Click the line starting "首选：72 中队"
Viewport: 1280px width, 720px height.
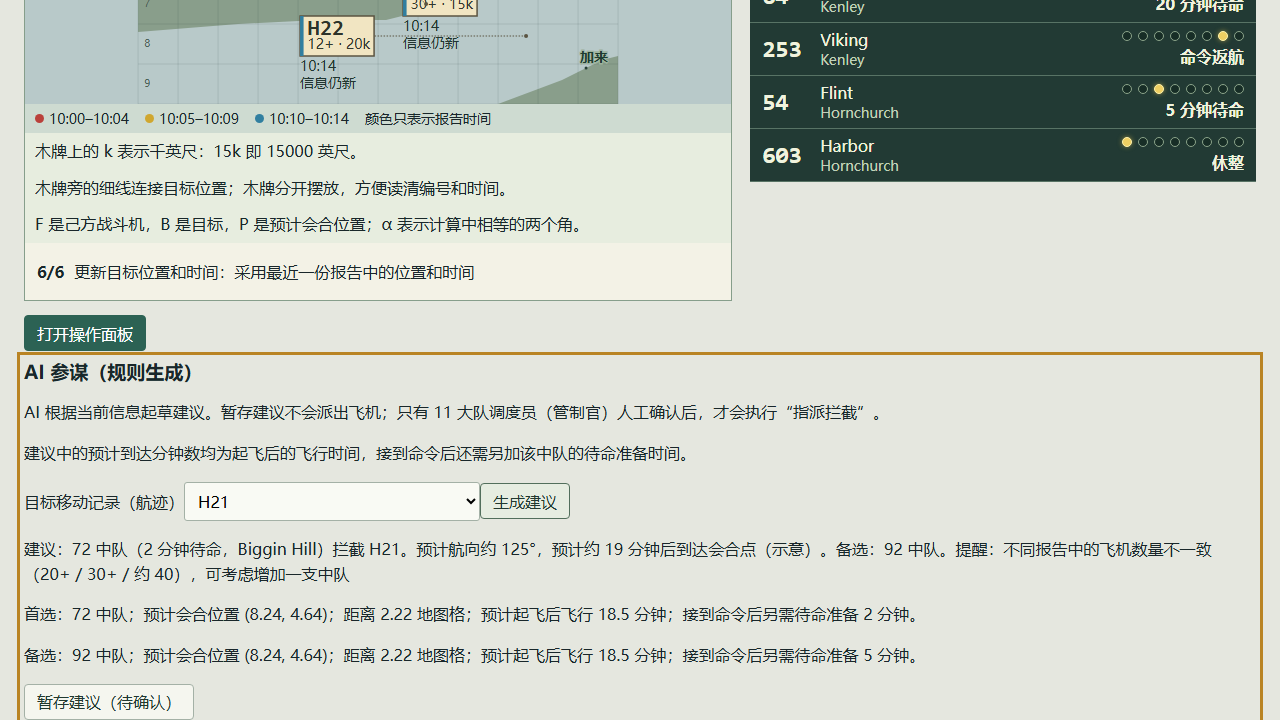pyautogui.click(x=472, y=615)
